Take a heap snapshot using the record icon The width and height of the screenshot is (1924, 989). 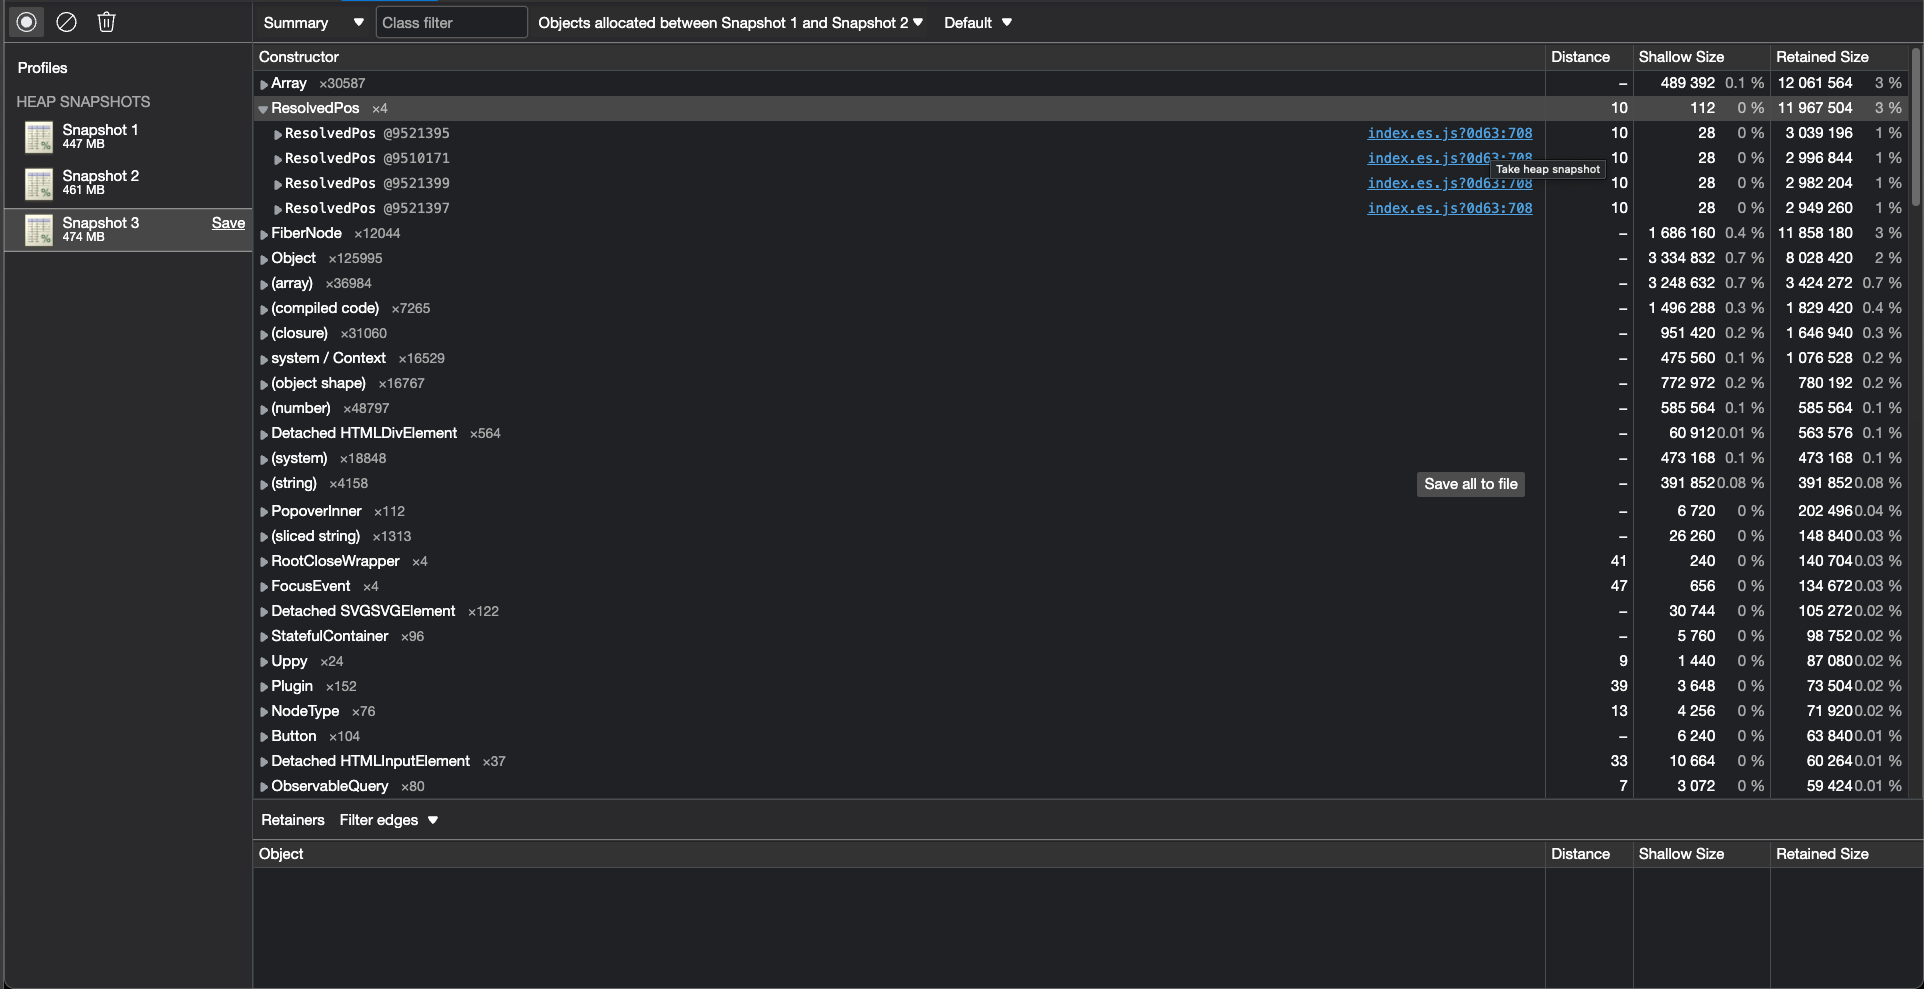pyautogui.click(x=26, y=21)
